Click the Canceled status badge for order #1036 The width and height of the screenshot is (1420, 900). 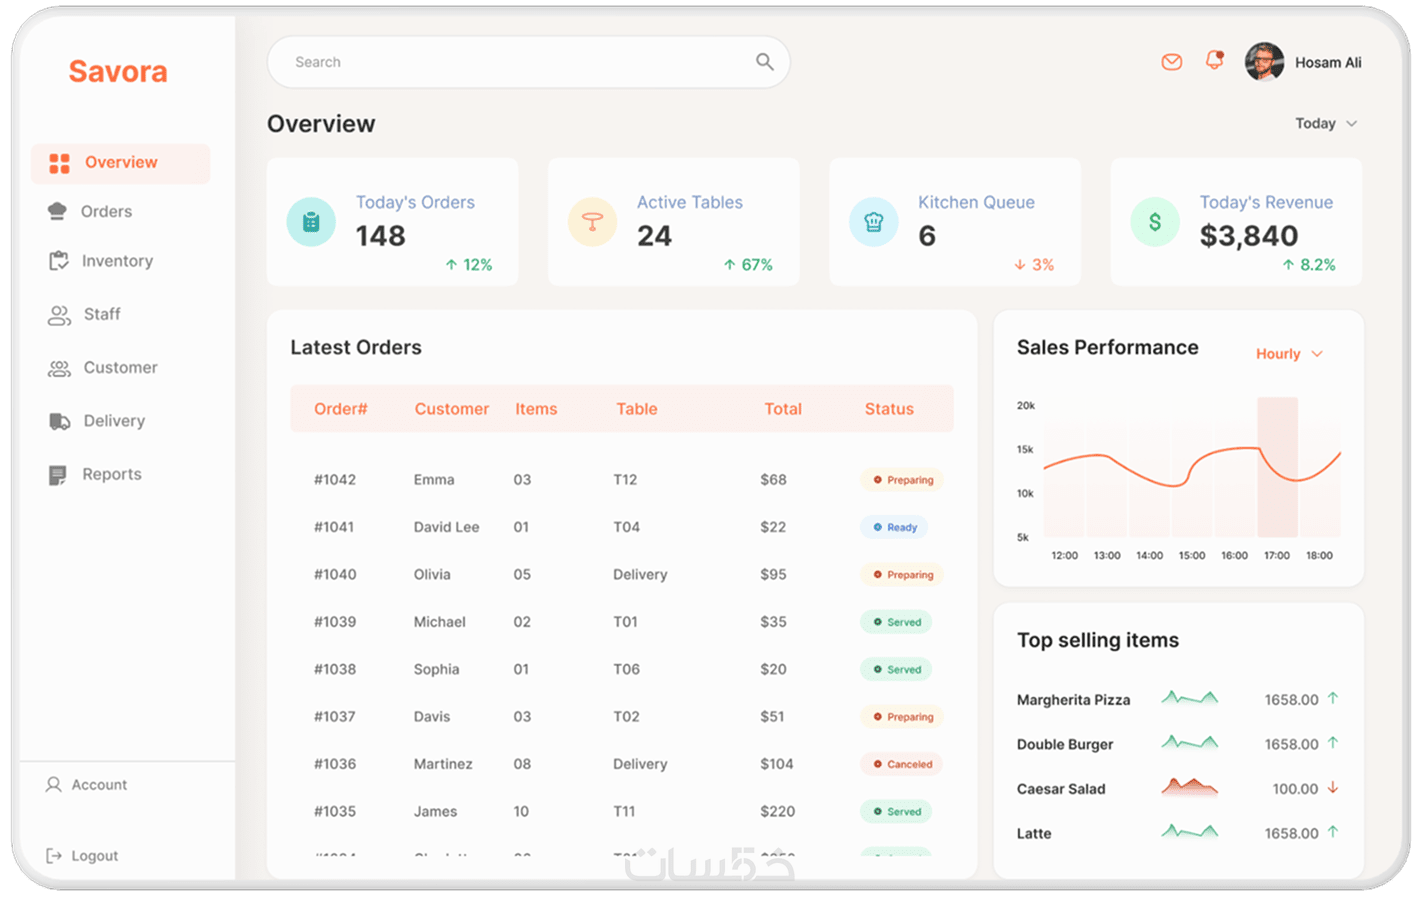pos(902,764)
